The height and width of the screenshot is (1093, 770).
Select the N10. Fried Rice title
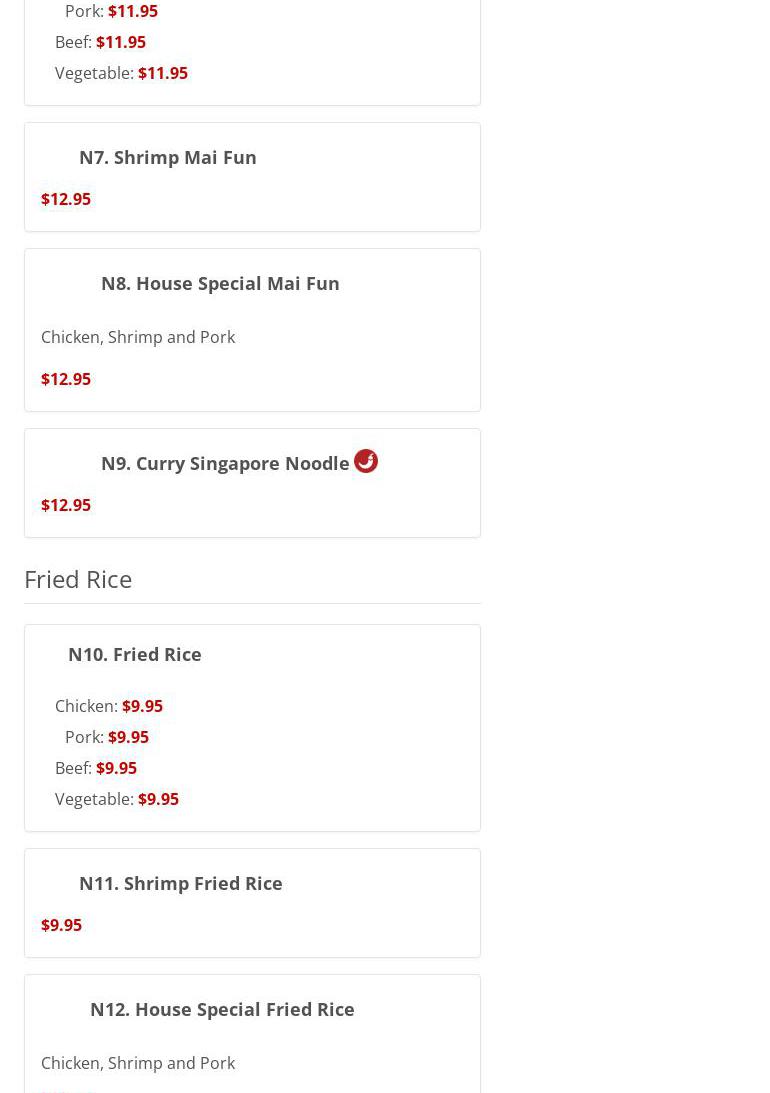(135, 654)
